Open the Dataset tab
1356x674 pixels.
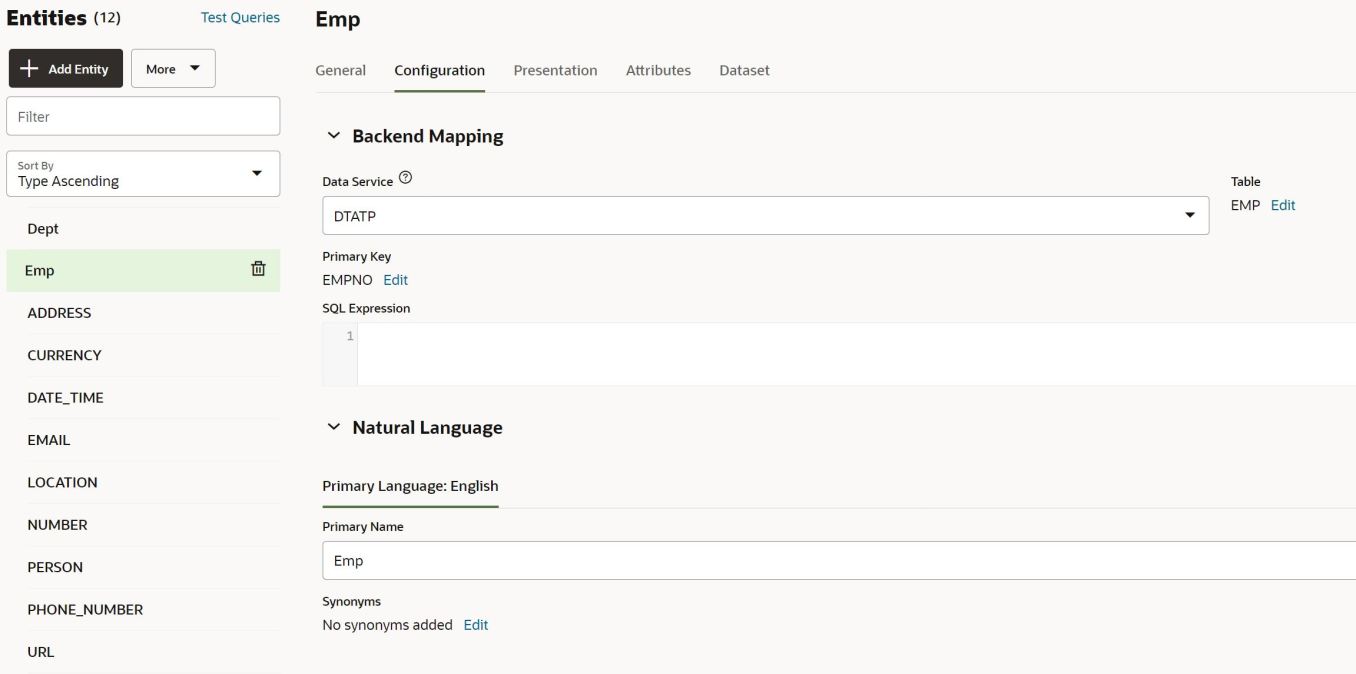click(744, 70)
